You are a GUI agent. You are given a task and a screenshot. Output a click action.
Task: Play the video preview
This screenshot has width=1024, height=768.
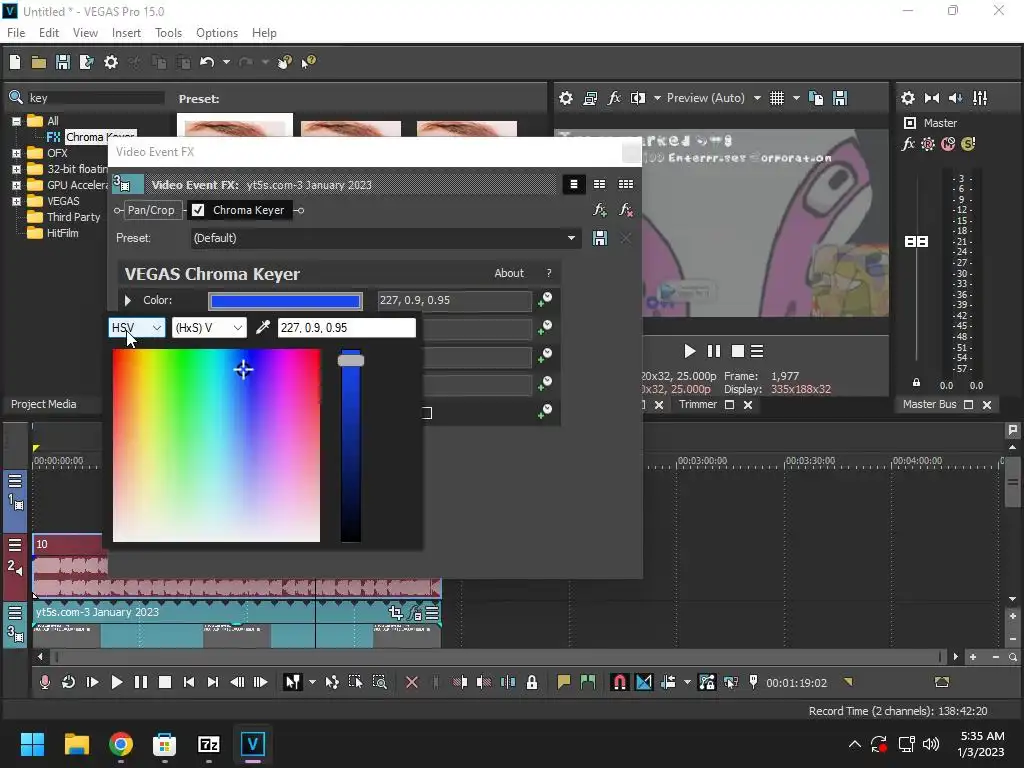tap(690, 351)
